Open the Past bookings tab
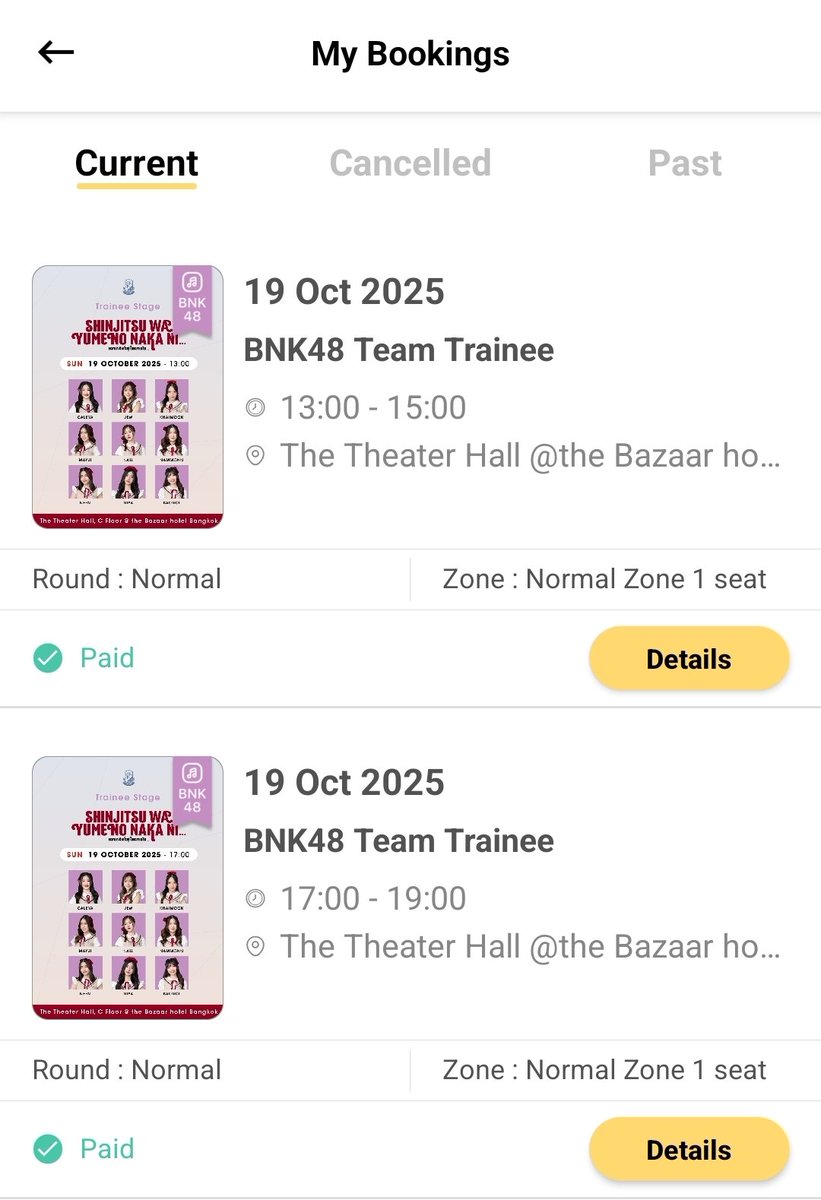The width and height of the screenshot is (821, 1200). pos(685,163)
